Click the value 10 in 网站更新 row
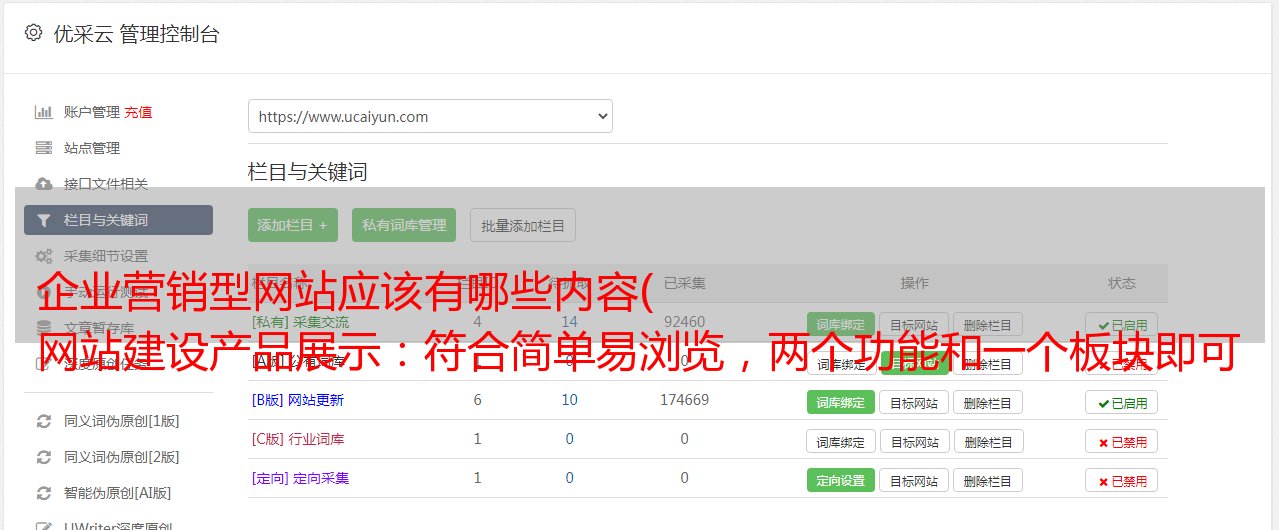1279x530 pixels. 570,400
